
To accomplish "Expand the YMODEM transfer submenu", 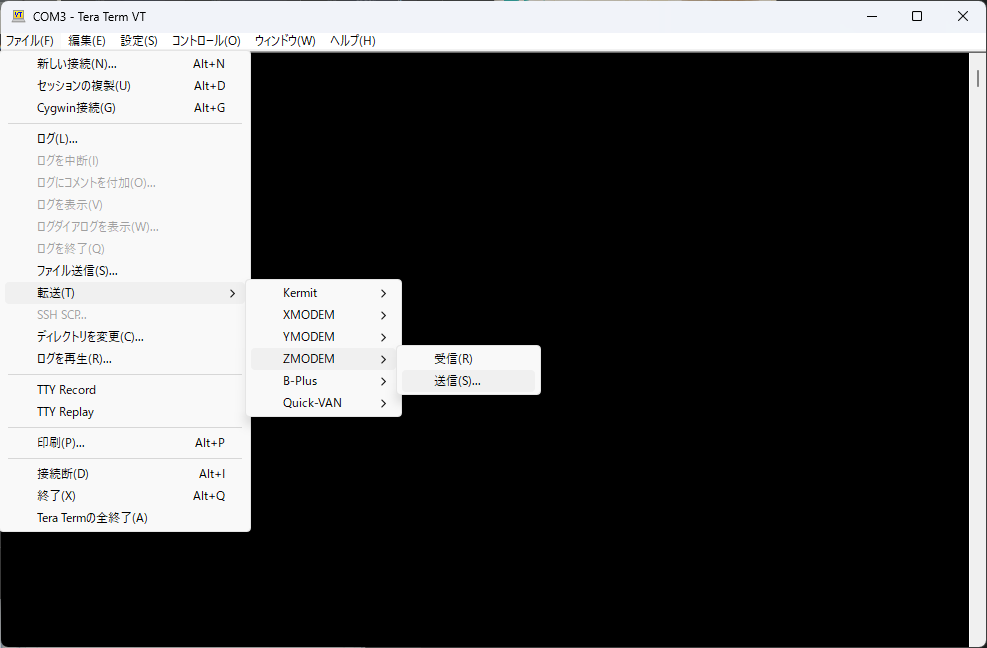I will coord(324,337).
